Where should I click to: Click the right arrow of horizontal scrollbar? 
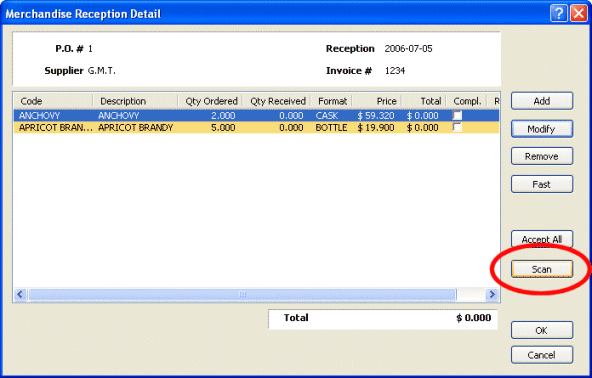(492, 294)
